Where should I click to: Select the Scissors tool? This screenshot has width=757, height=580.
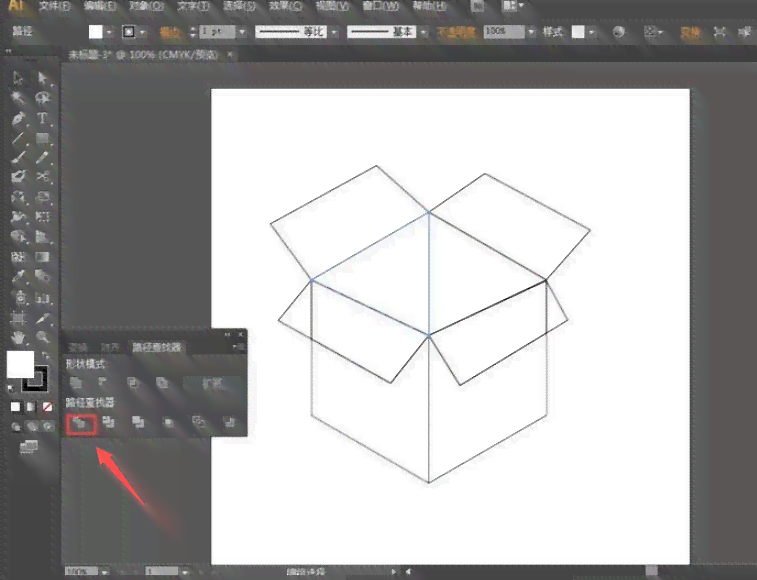point(42,177)
